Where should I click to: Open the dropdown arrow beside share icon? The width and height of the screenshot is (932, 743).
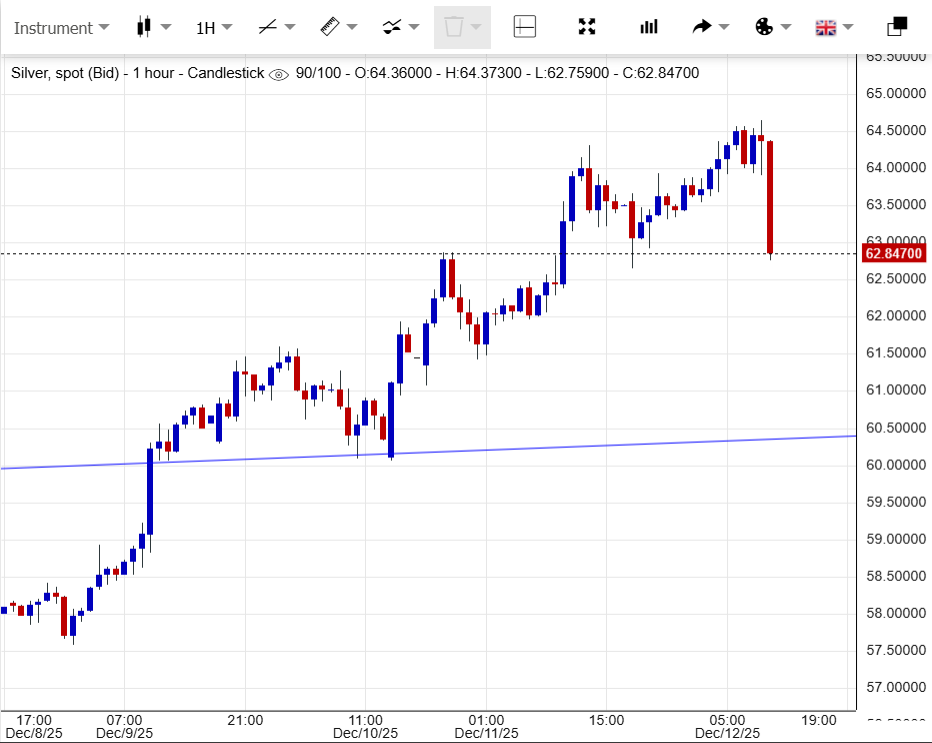(724, 27)
